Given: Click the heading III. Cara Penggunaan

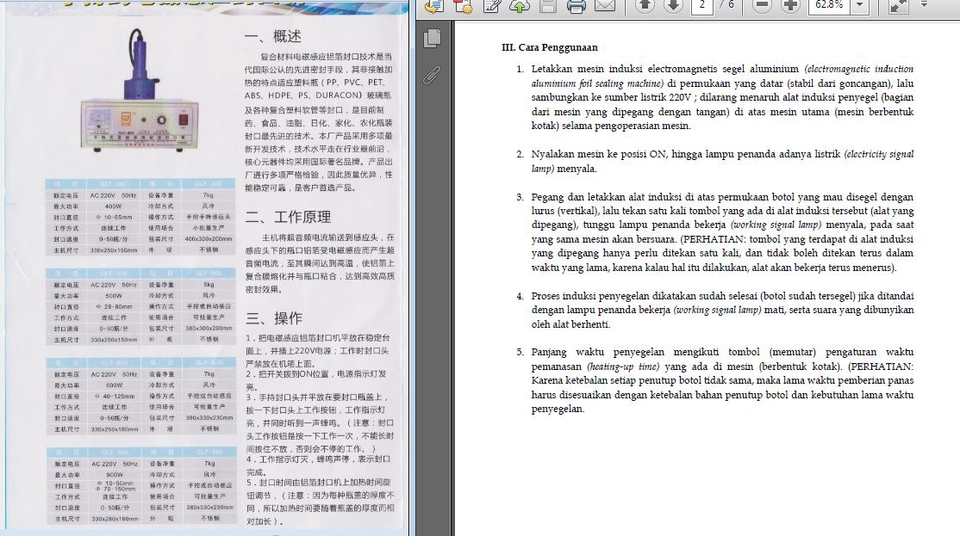Looking at the screenshot, I should [549, 47].
